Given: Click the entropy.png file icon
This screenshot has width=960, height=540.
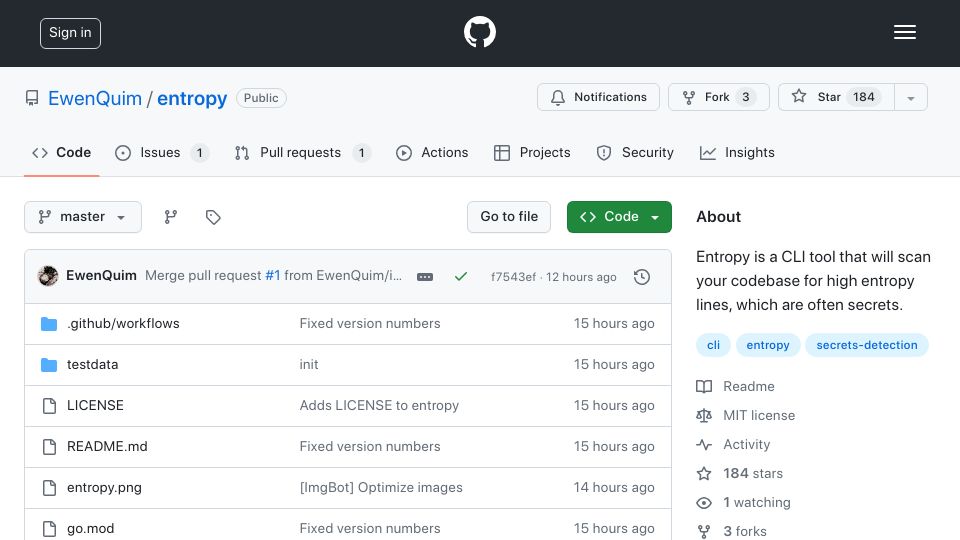Looking at the screenshot, I should [49, 488].
